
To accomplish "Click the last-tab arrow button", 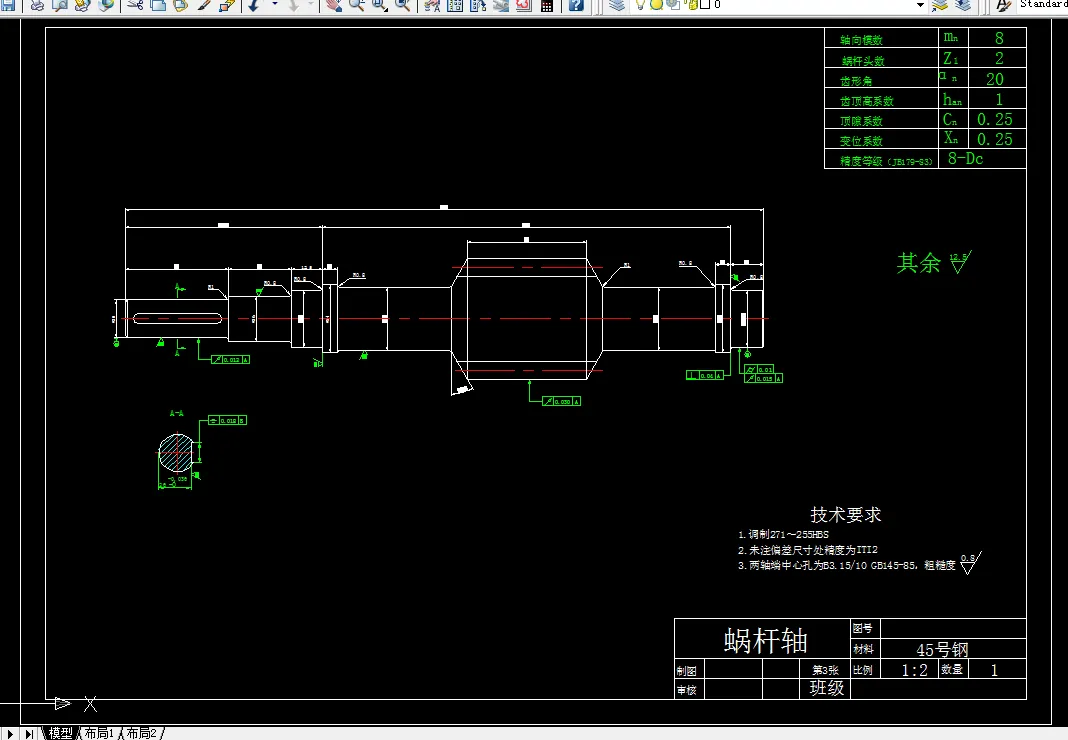I will click(x=29, y=734).
